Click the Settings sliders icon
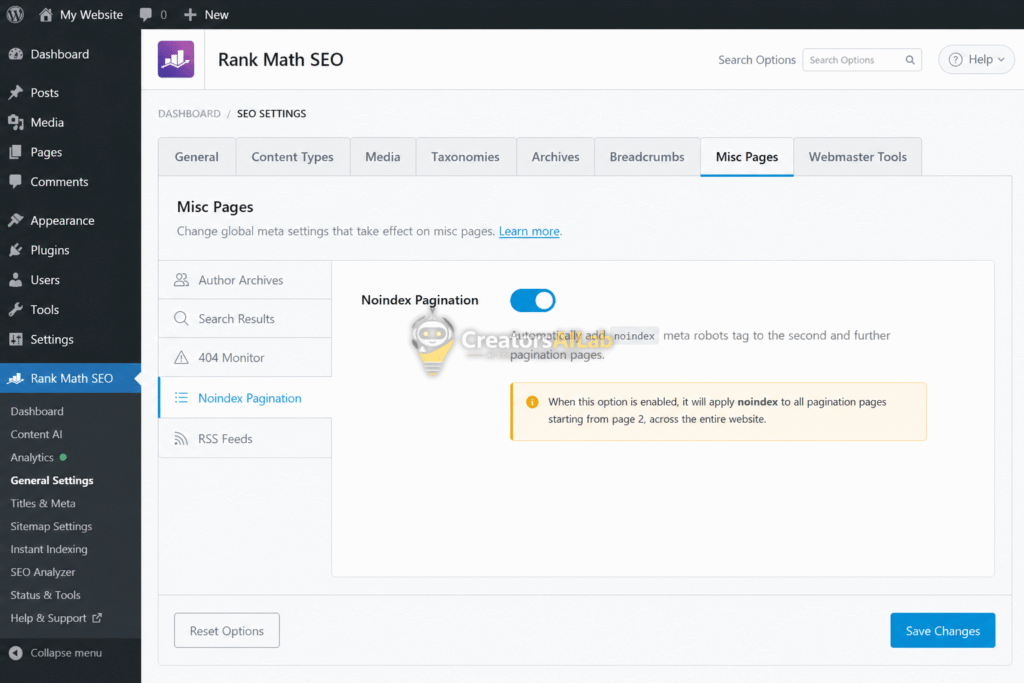The image size is (1024, 683). 16,340
